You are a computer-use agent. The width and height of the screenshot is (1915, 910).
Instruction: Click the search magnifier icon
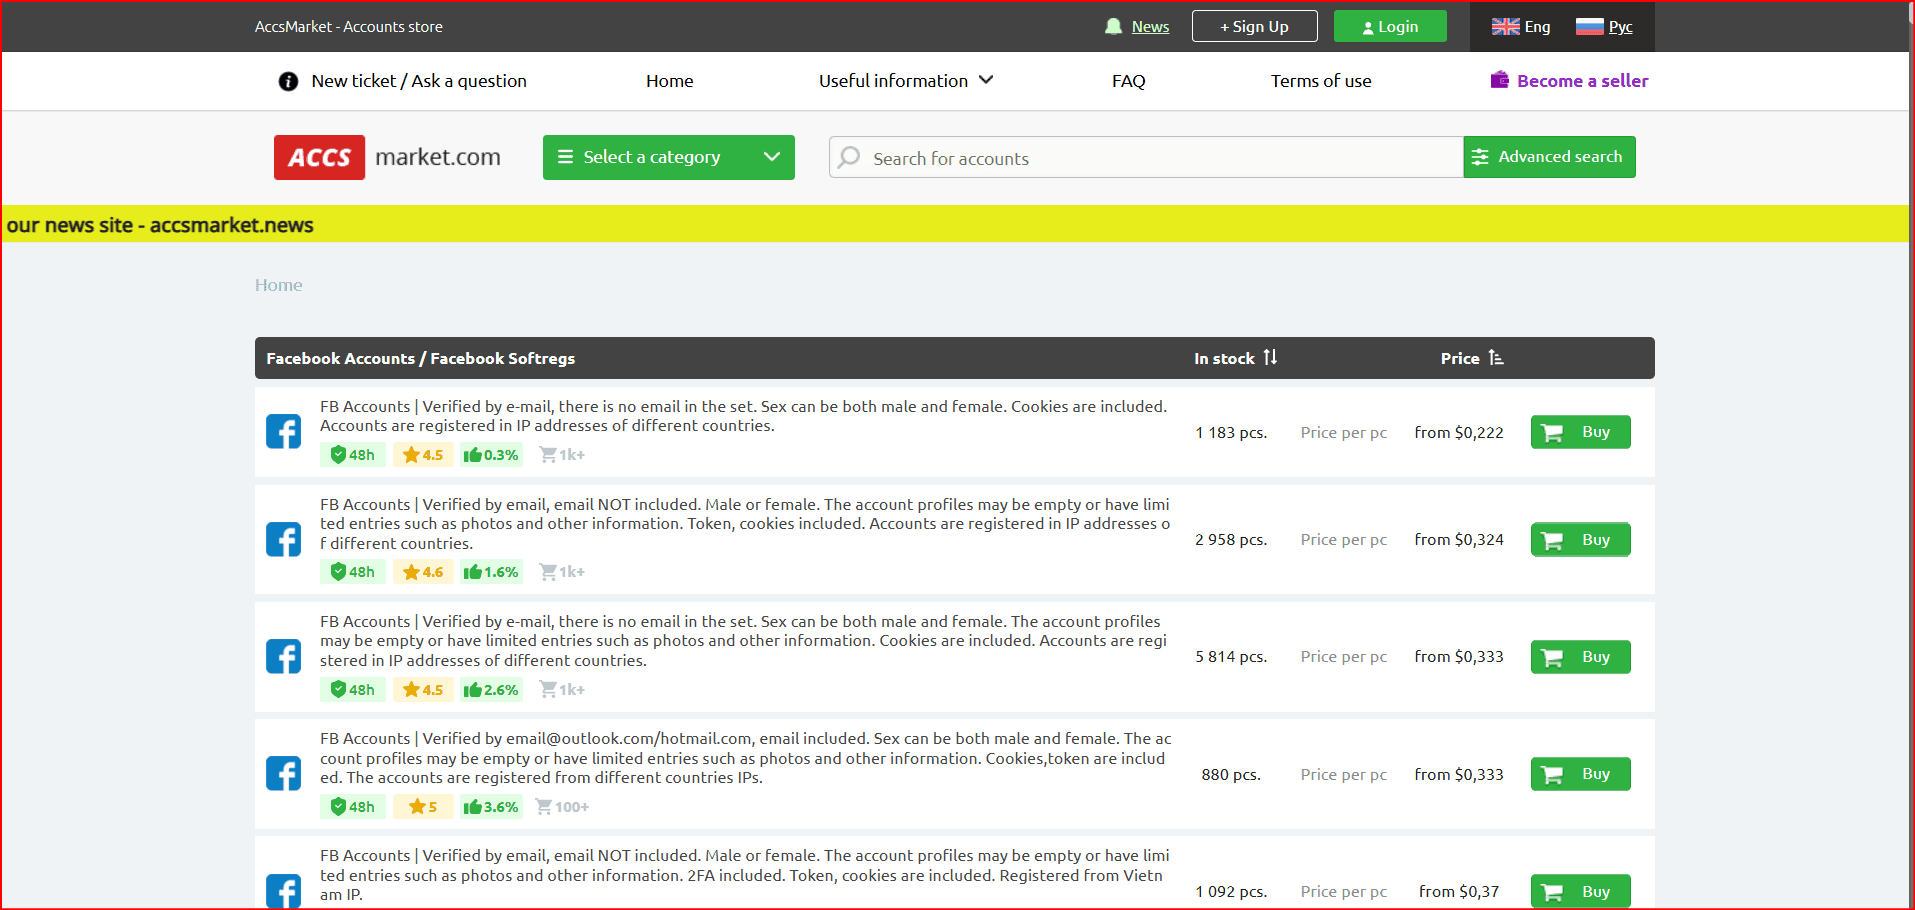849,158
